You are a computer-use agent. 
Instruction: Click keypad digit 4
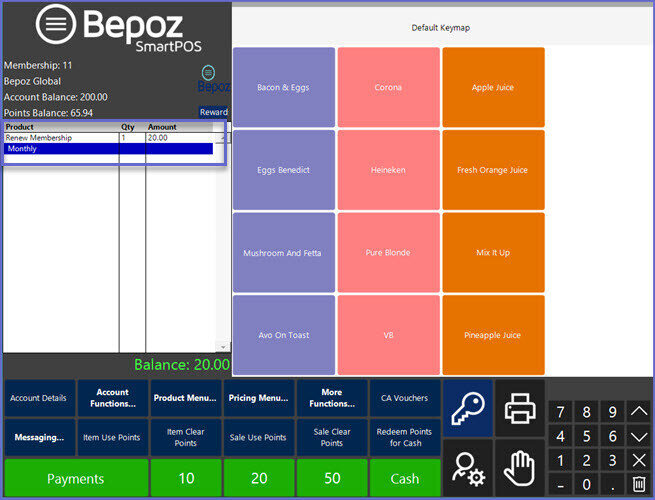[x=561, y=436]
